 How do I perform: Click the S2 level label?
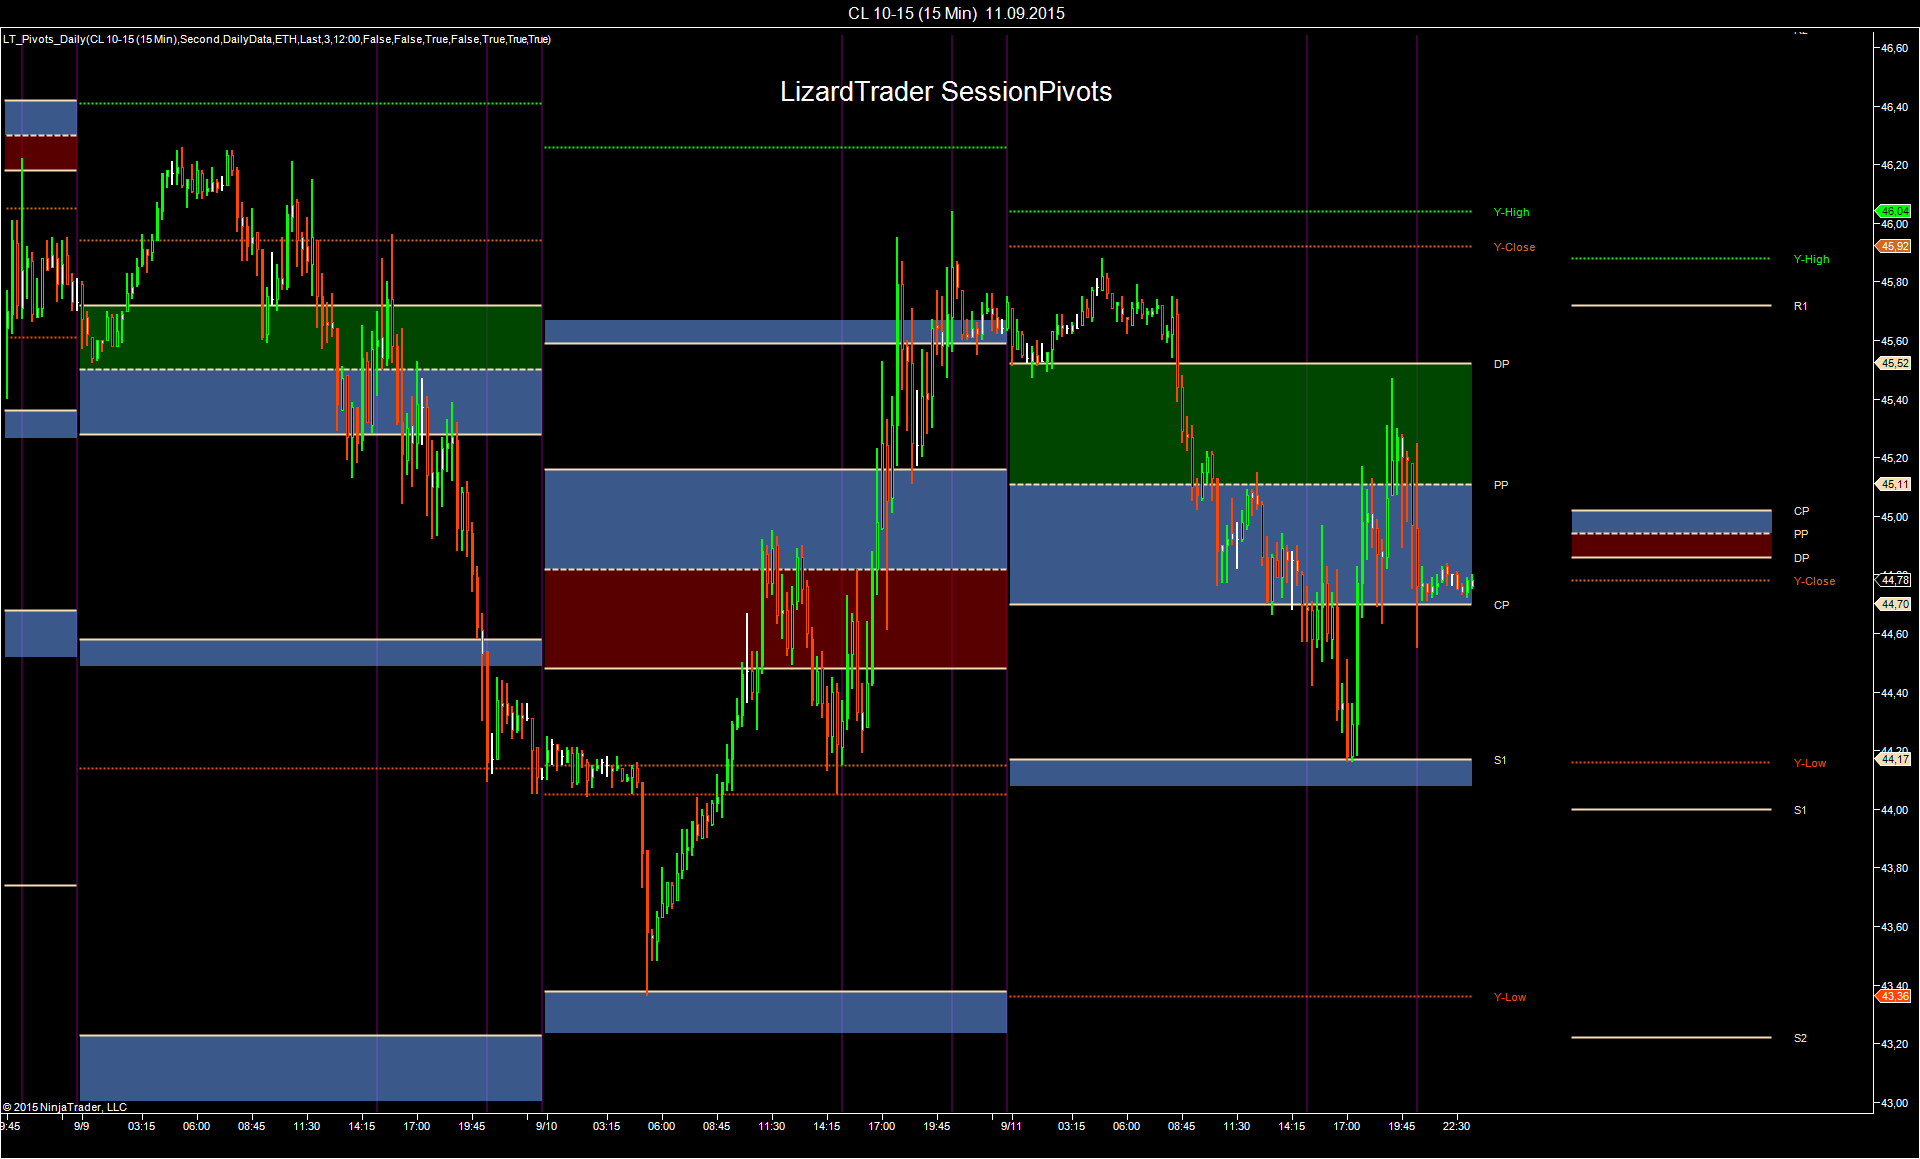(x=1800, y=1038)
